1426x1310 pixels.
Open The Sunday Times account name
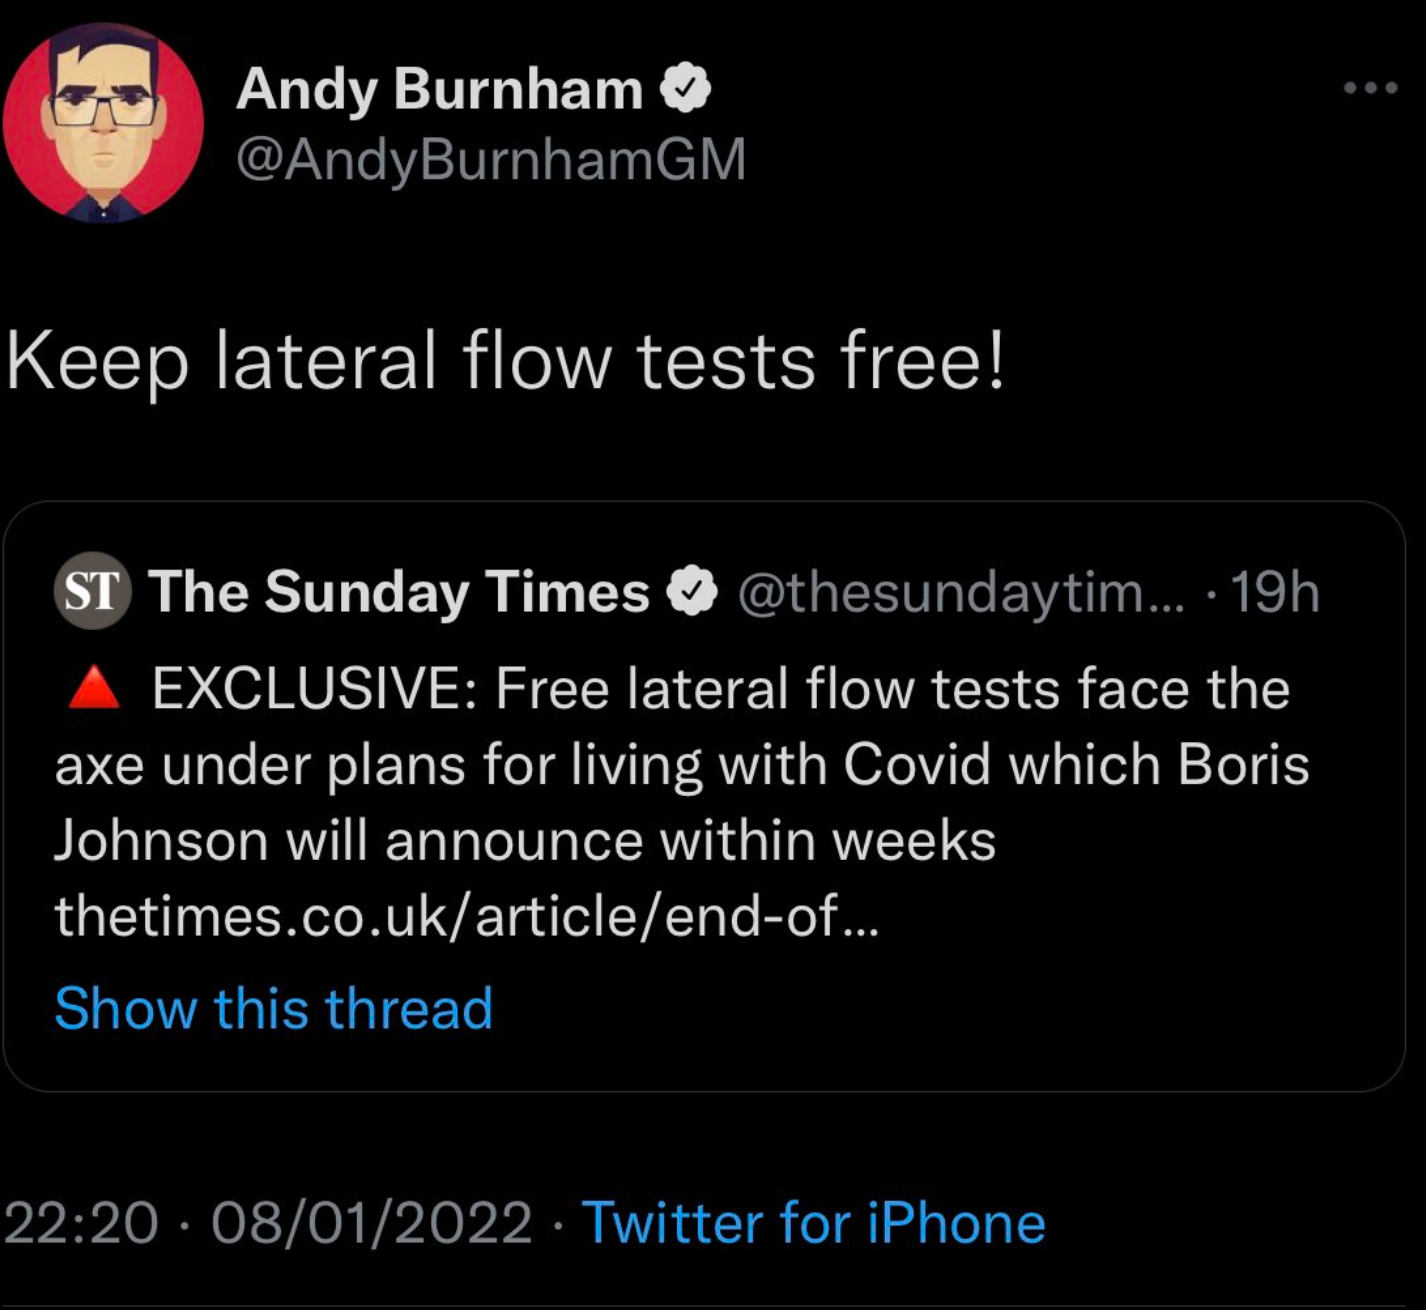pyautogui.click(x=399, y=591)
